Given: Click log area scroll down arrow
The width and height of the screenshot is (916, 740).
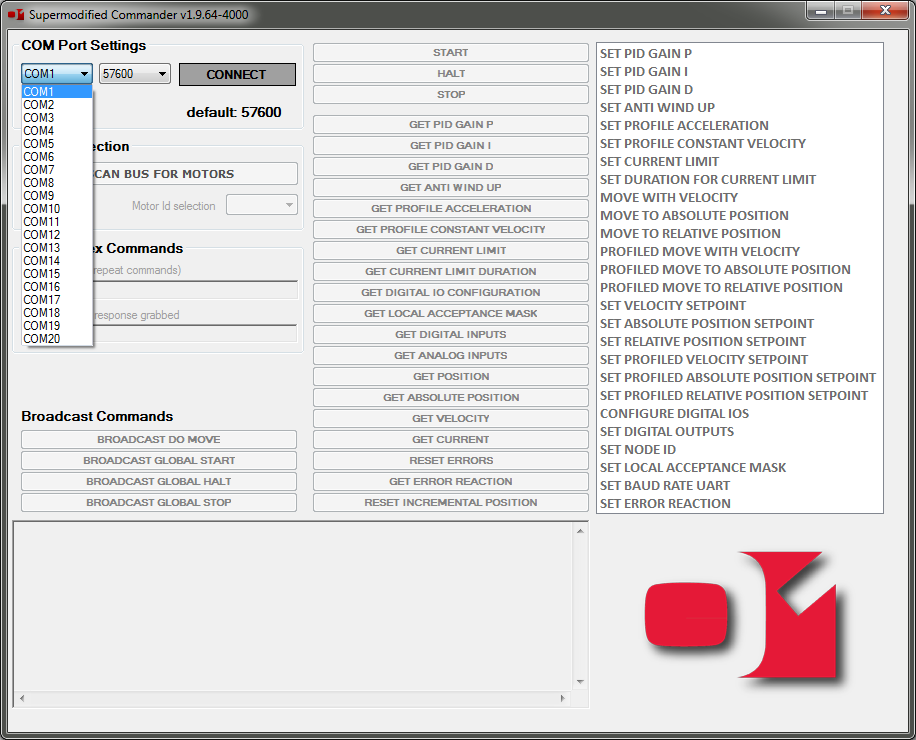Looking at the screenshot, I should (x=580, y=682).
